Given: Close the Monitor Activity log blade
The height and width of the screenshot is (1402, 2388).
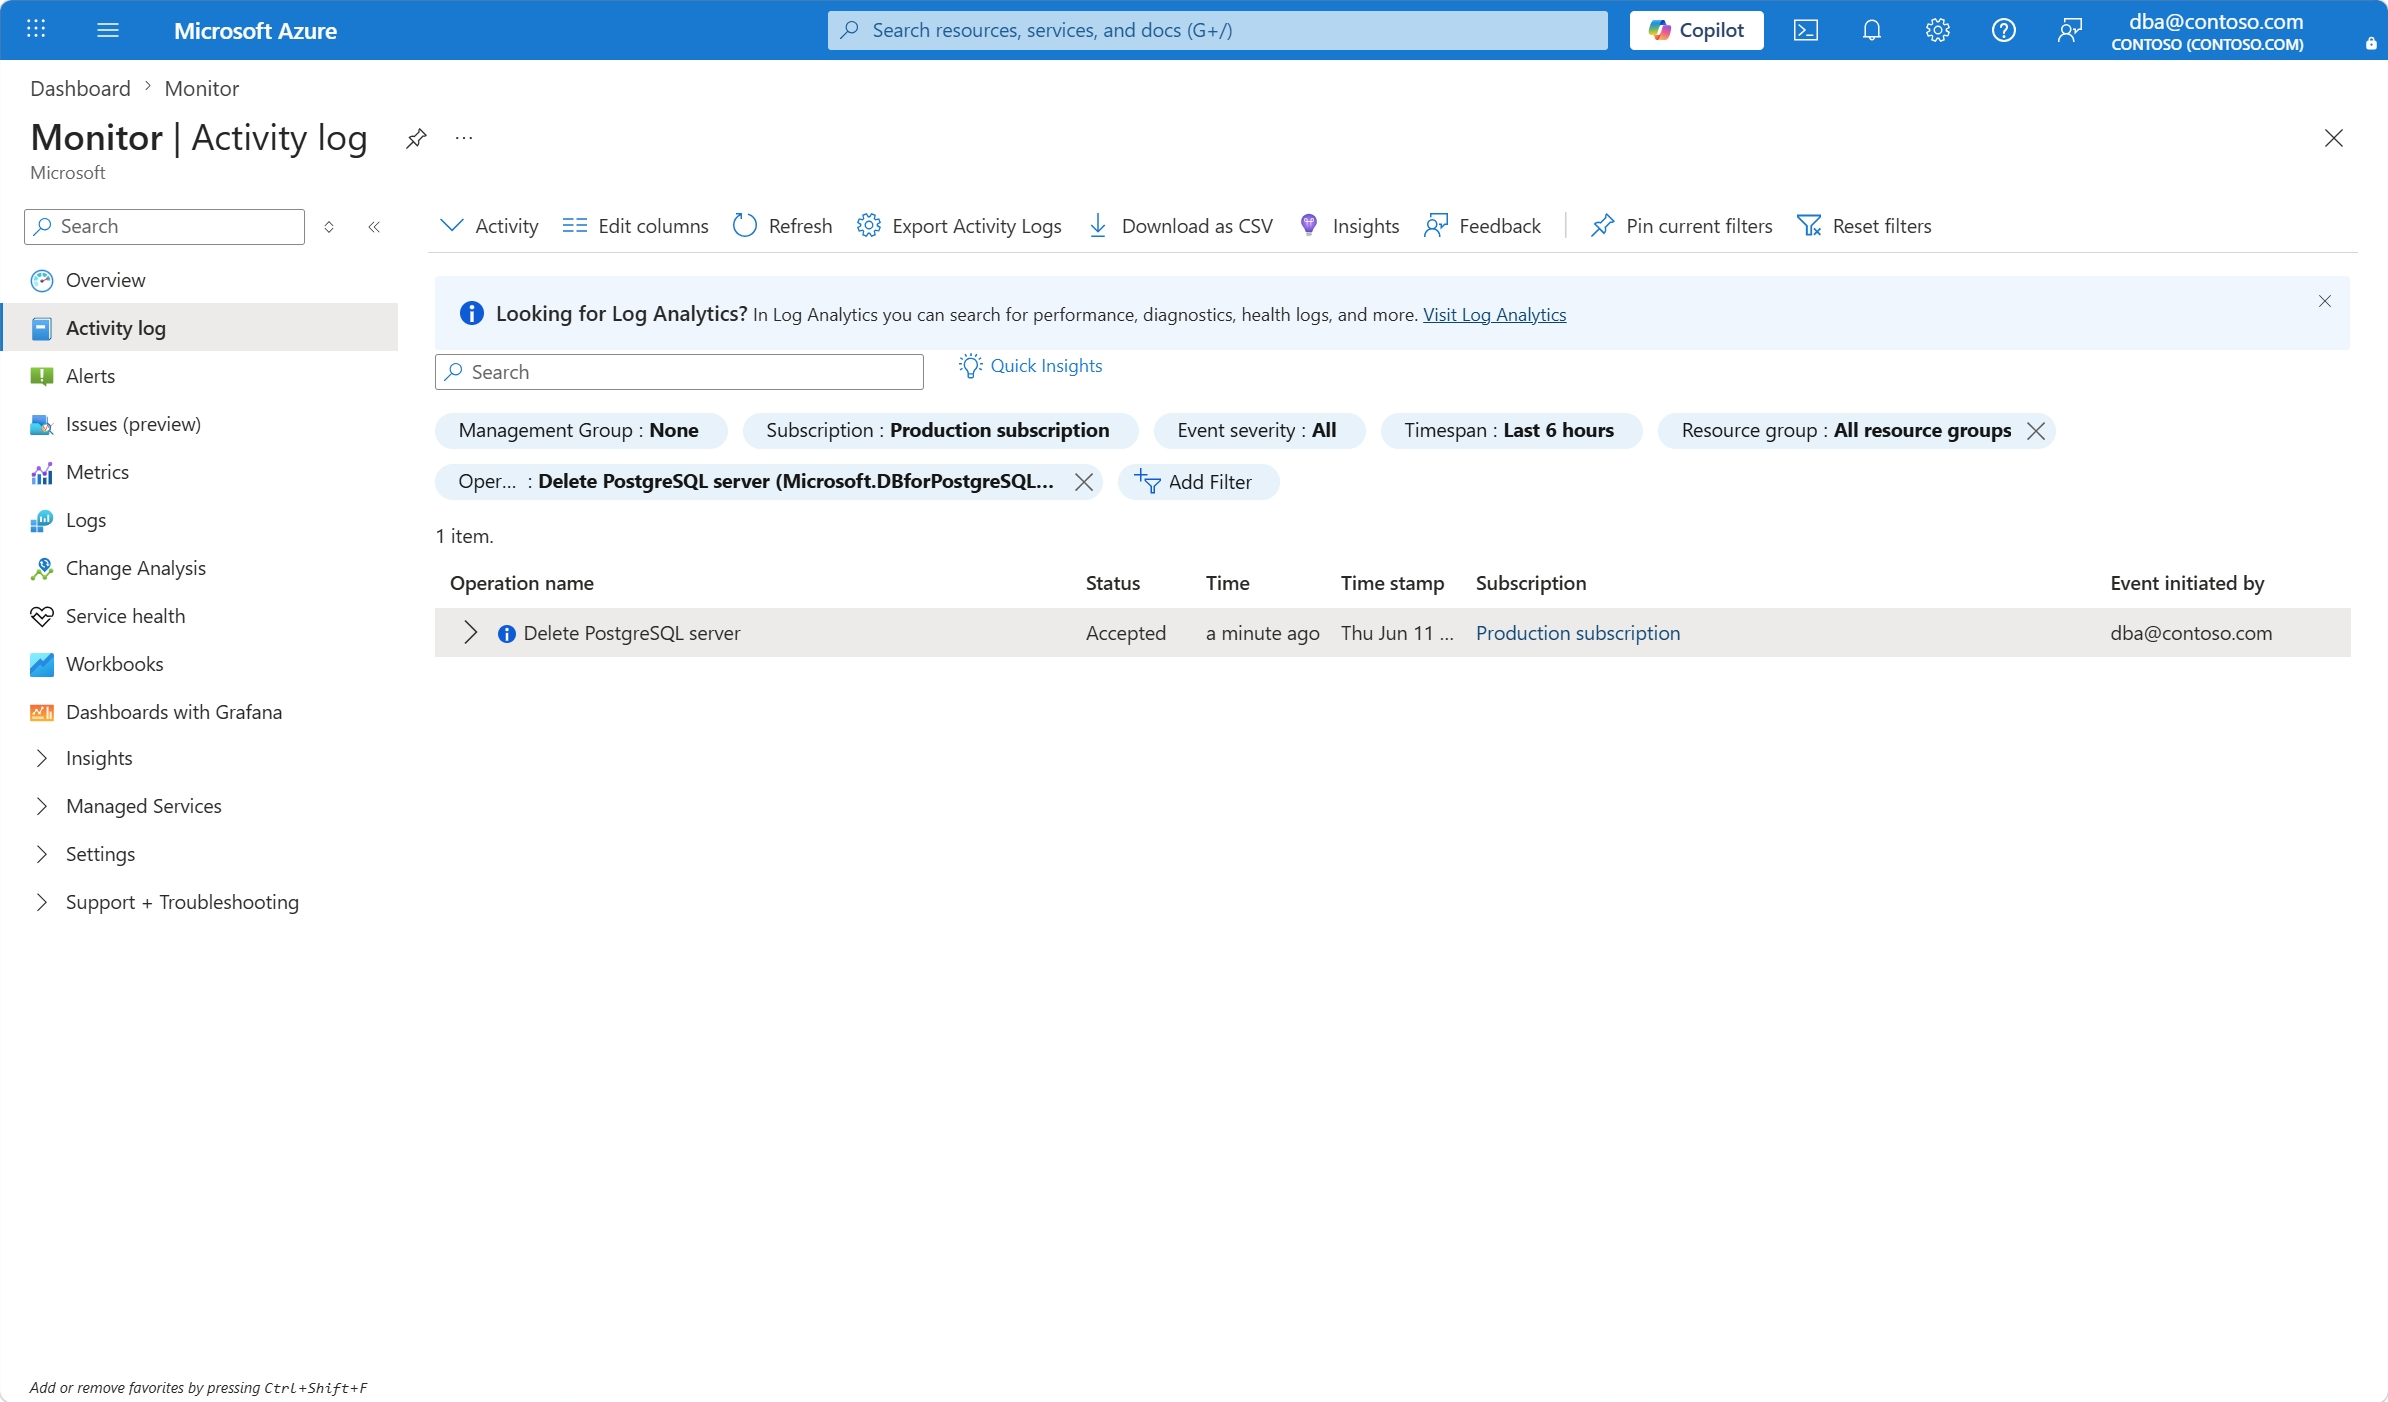Looking at the screenshot, I should pos(2333,138).
